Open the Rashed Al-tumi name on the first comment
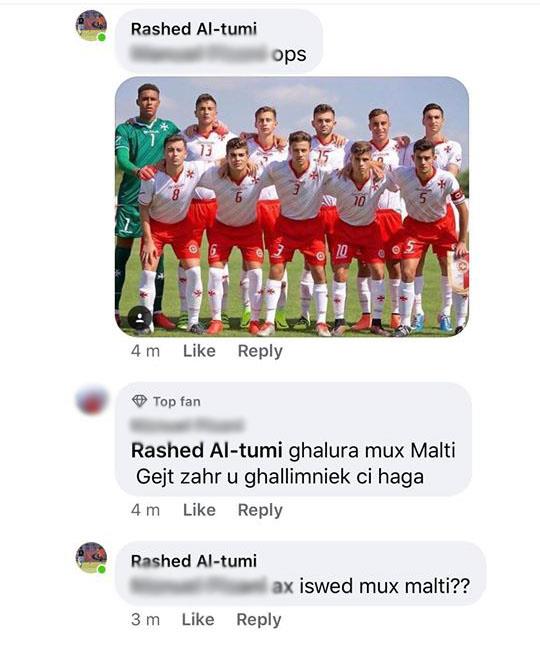 pyautogui.click(x=194, y=29)
